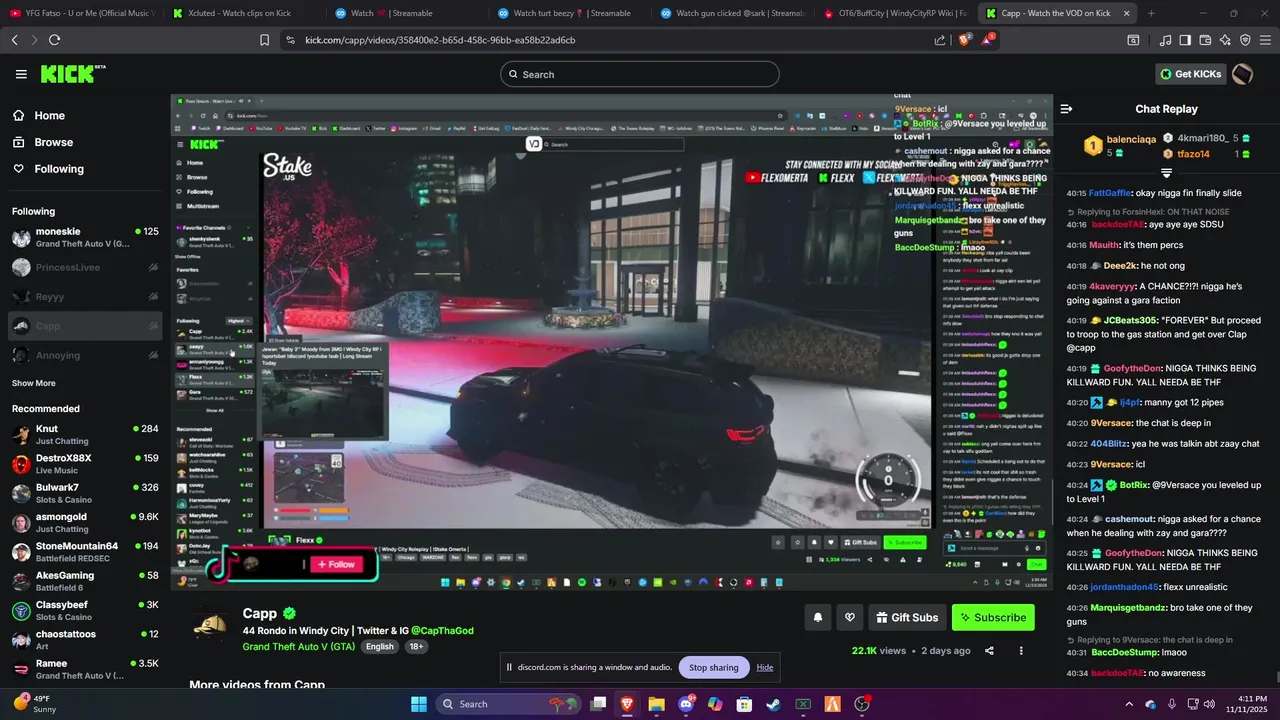Collapse the Chat Replay panel

pos(1066,109)
